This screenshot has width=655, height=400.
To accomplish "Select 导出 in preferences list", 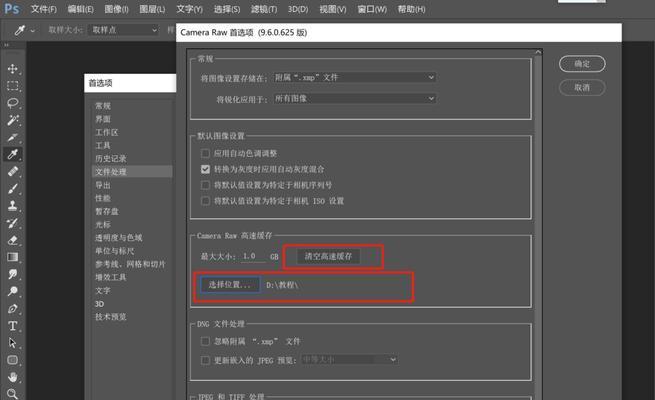I will (x=103, y=185).
